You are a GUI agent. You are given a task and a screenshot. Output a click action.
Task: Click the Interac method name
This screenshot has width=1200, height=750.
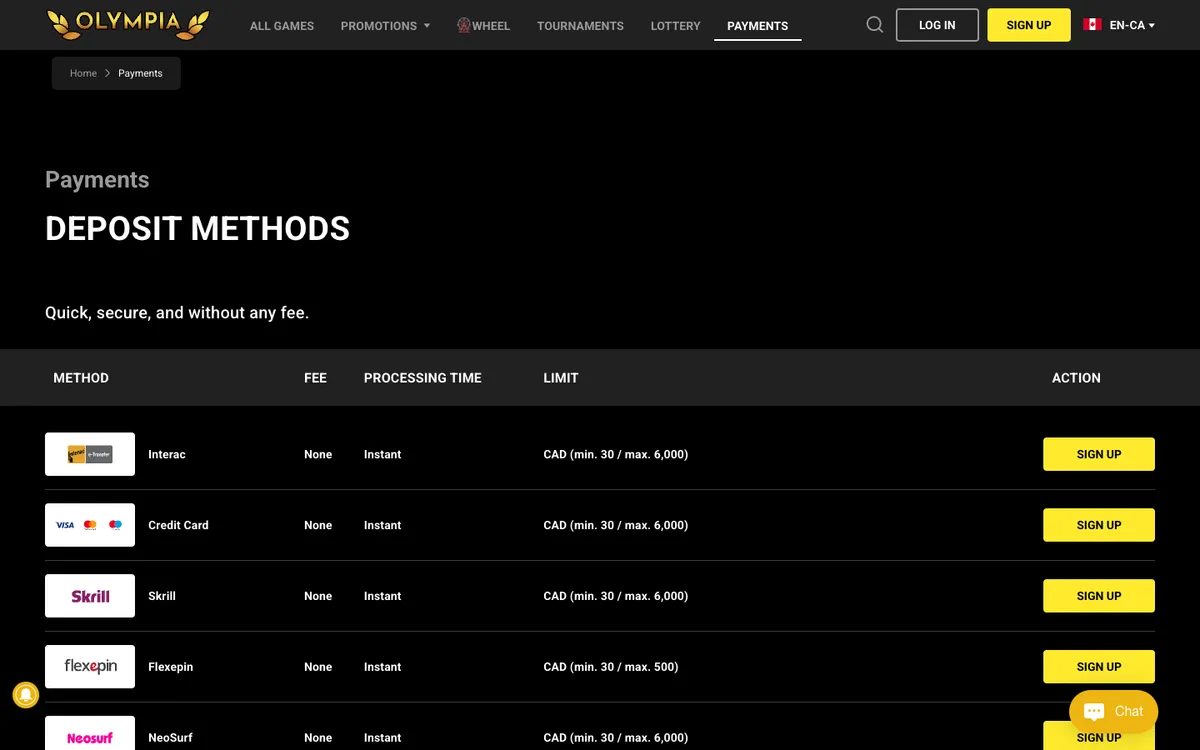point(167,454)
